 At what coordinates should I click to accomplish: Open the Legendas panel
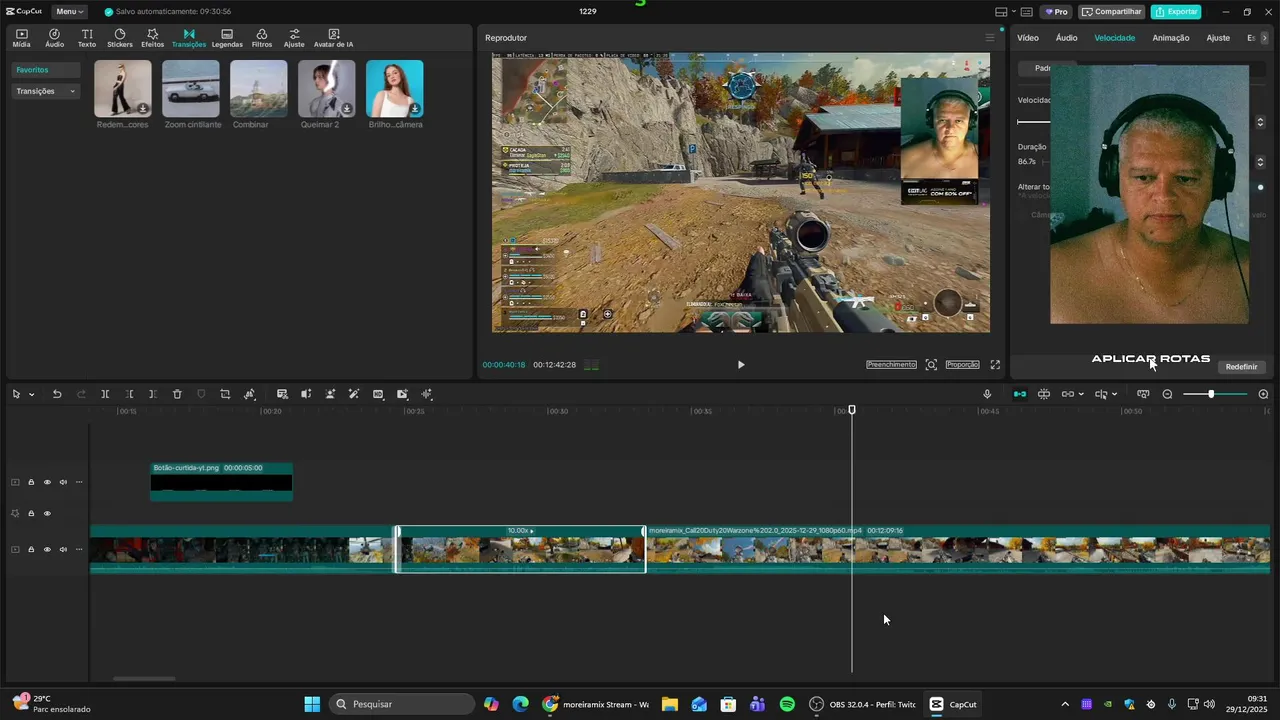(227, 38)
